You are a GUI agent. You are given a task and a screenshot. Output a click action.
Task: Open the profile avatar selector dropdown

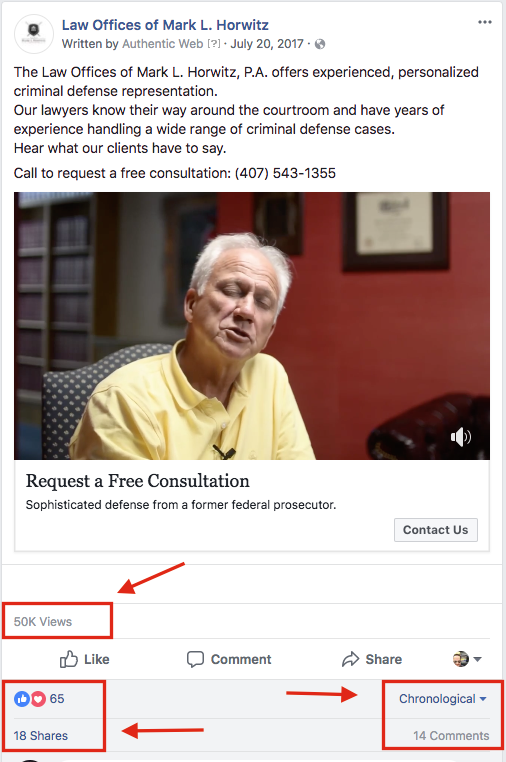coord(467,659)
